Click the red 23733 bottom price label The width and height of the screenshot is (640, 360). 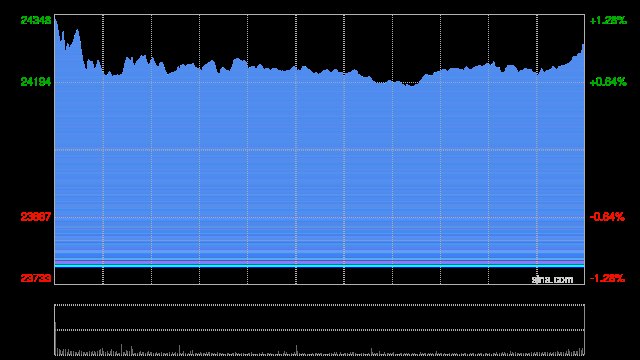coord(36,278)
